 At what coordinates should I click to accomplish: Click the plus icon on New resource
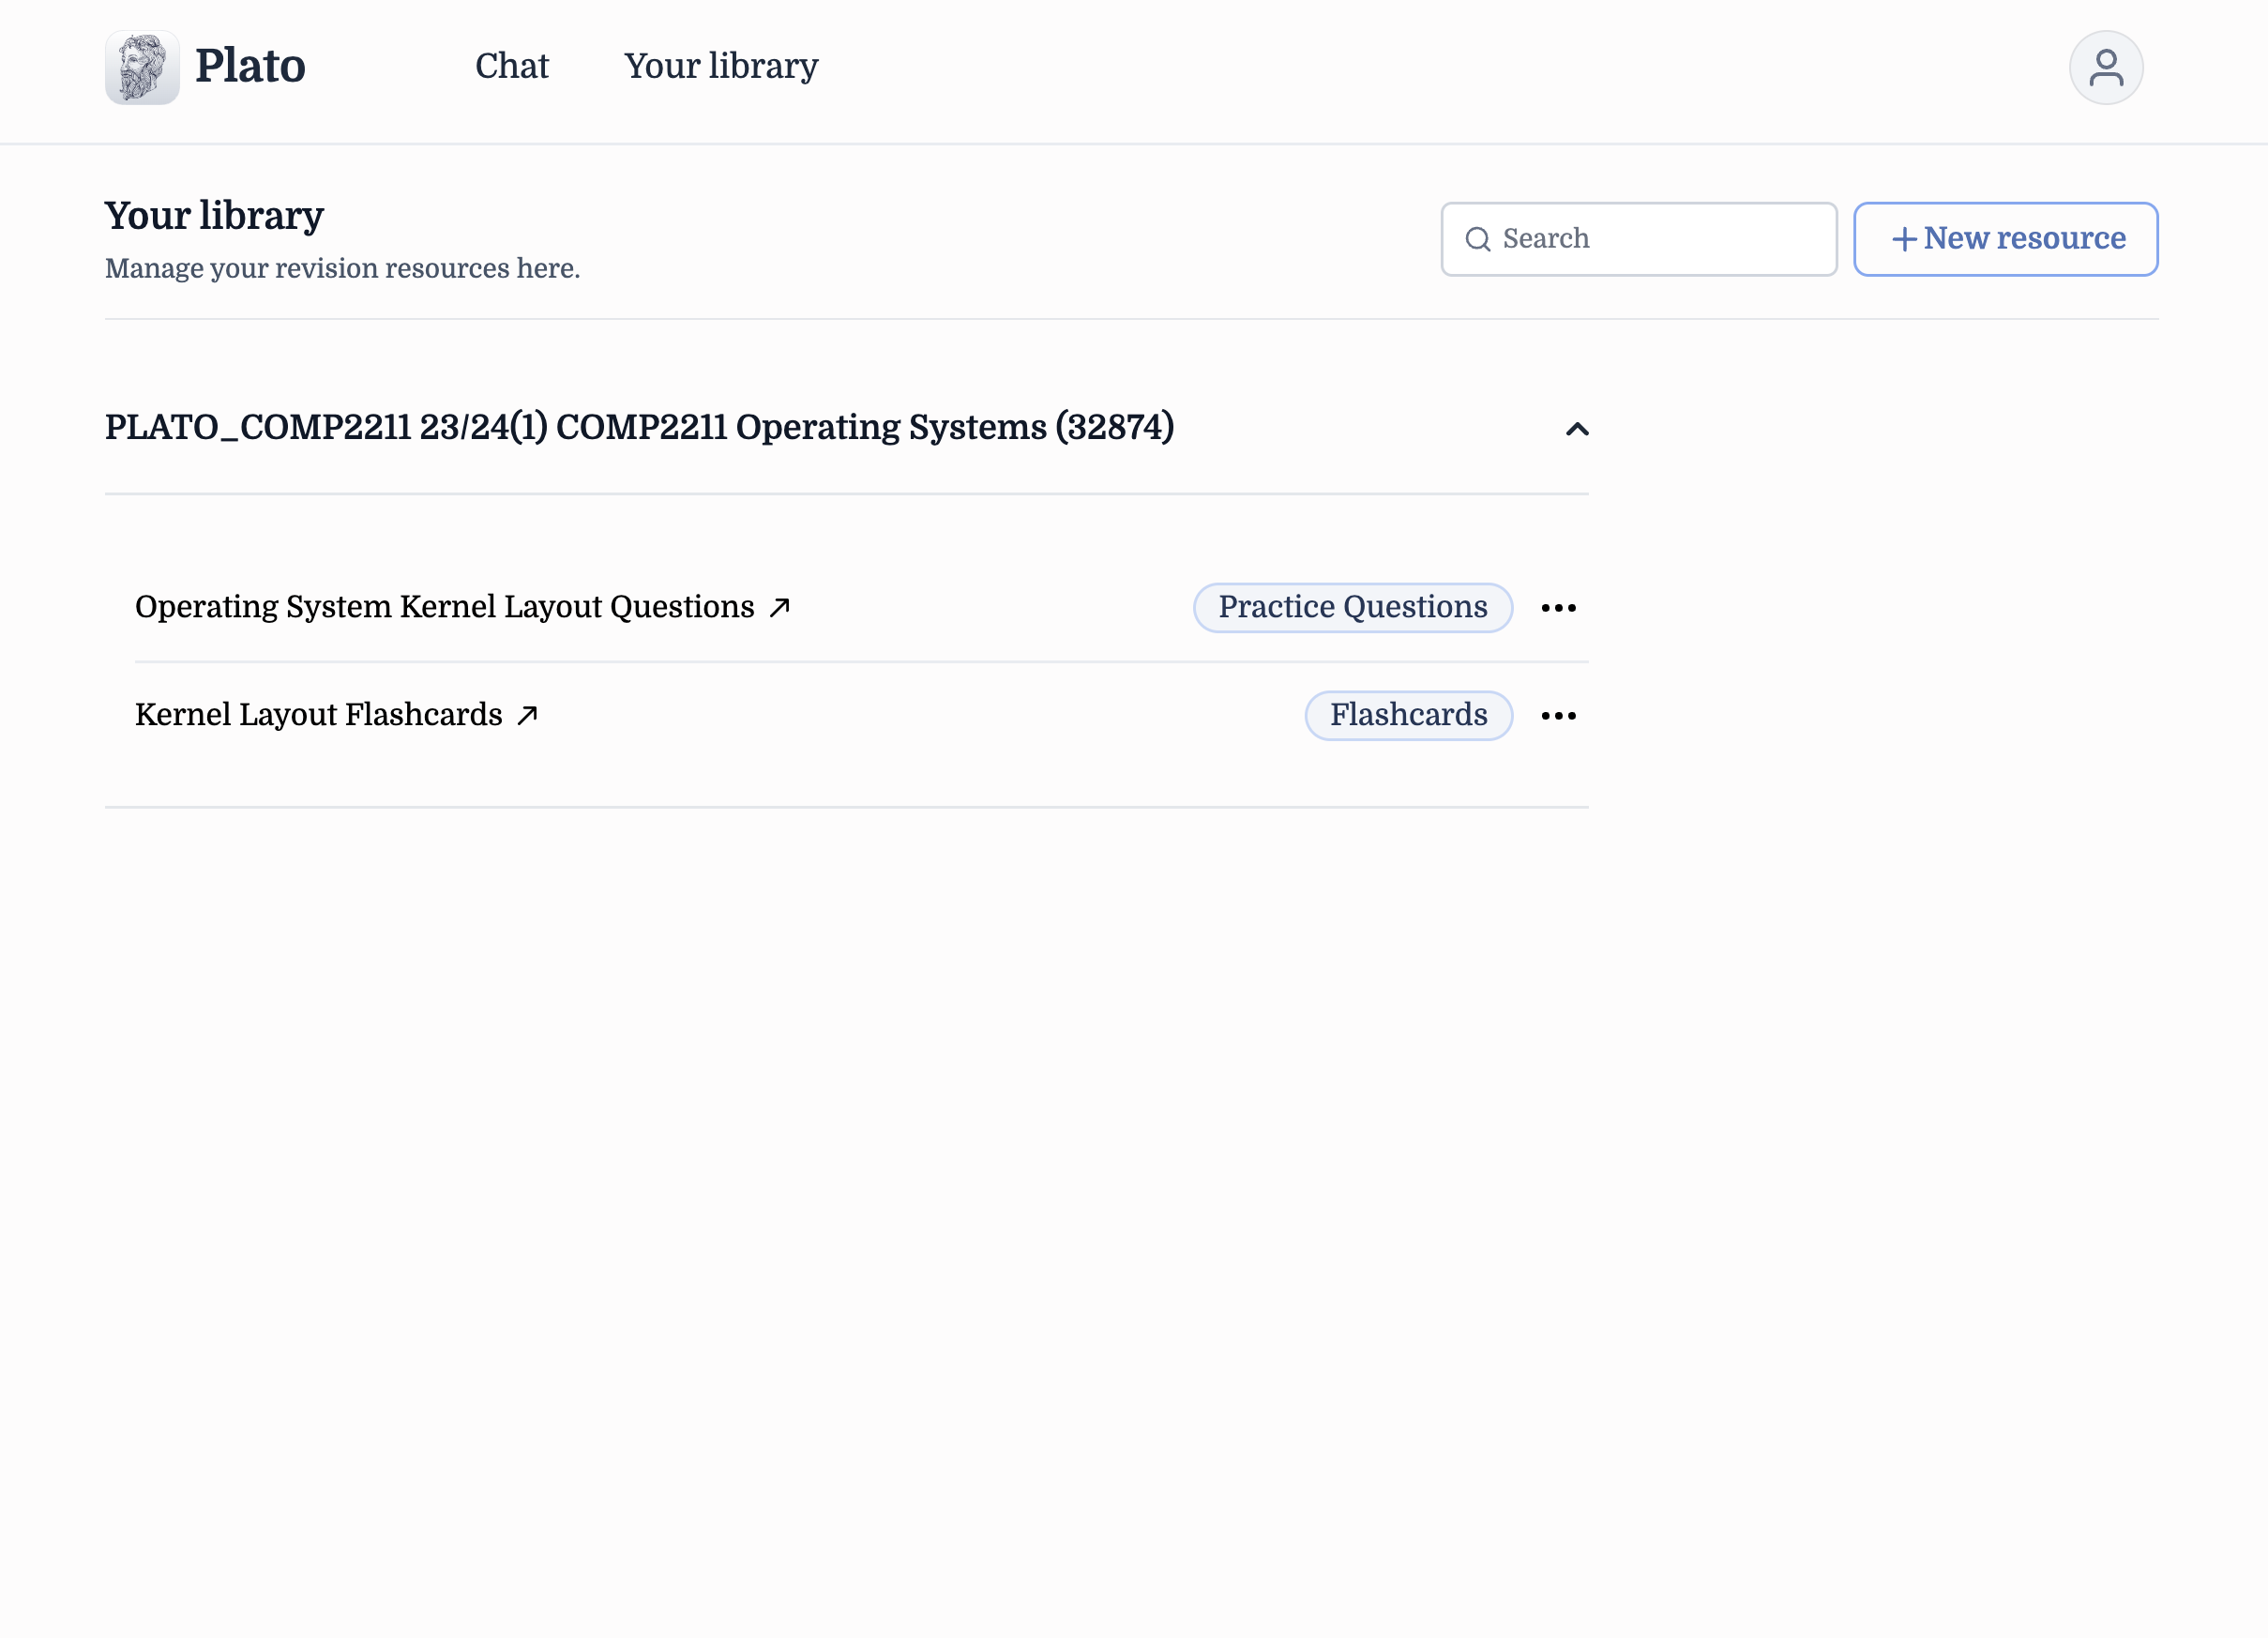pyautogui.click(x=1903, y=239)
